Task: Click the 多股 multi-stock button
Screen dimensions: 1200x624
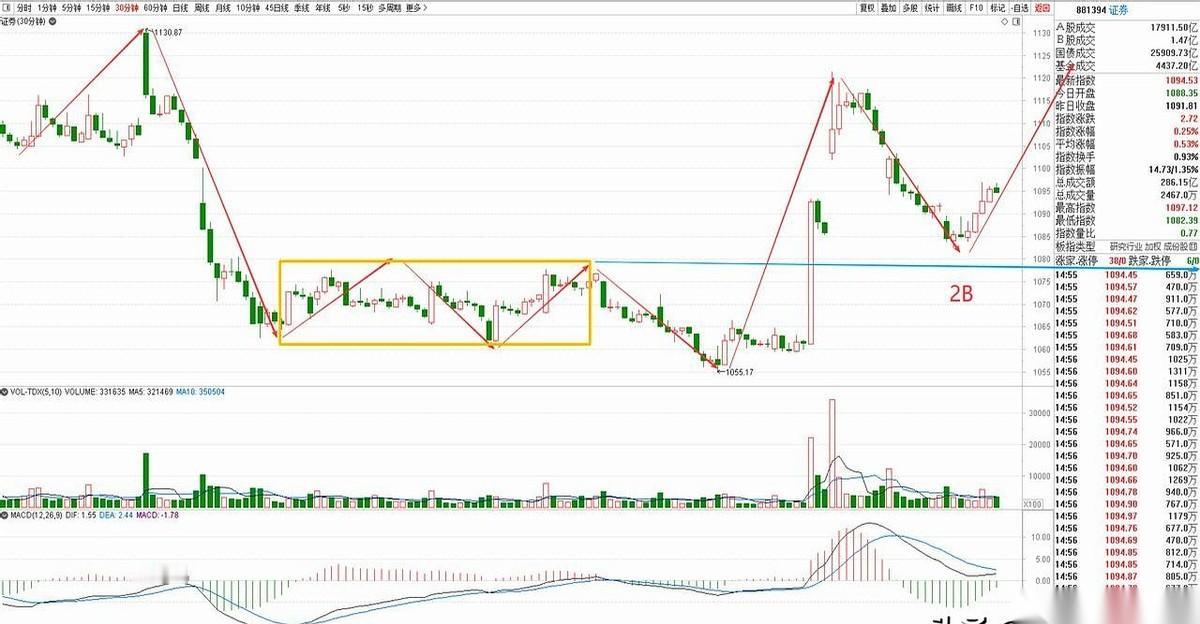Action: (910, 8)
